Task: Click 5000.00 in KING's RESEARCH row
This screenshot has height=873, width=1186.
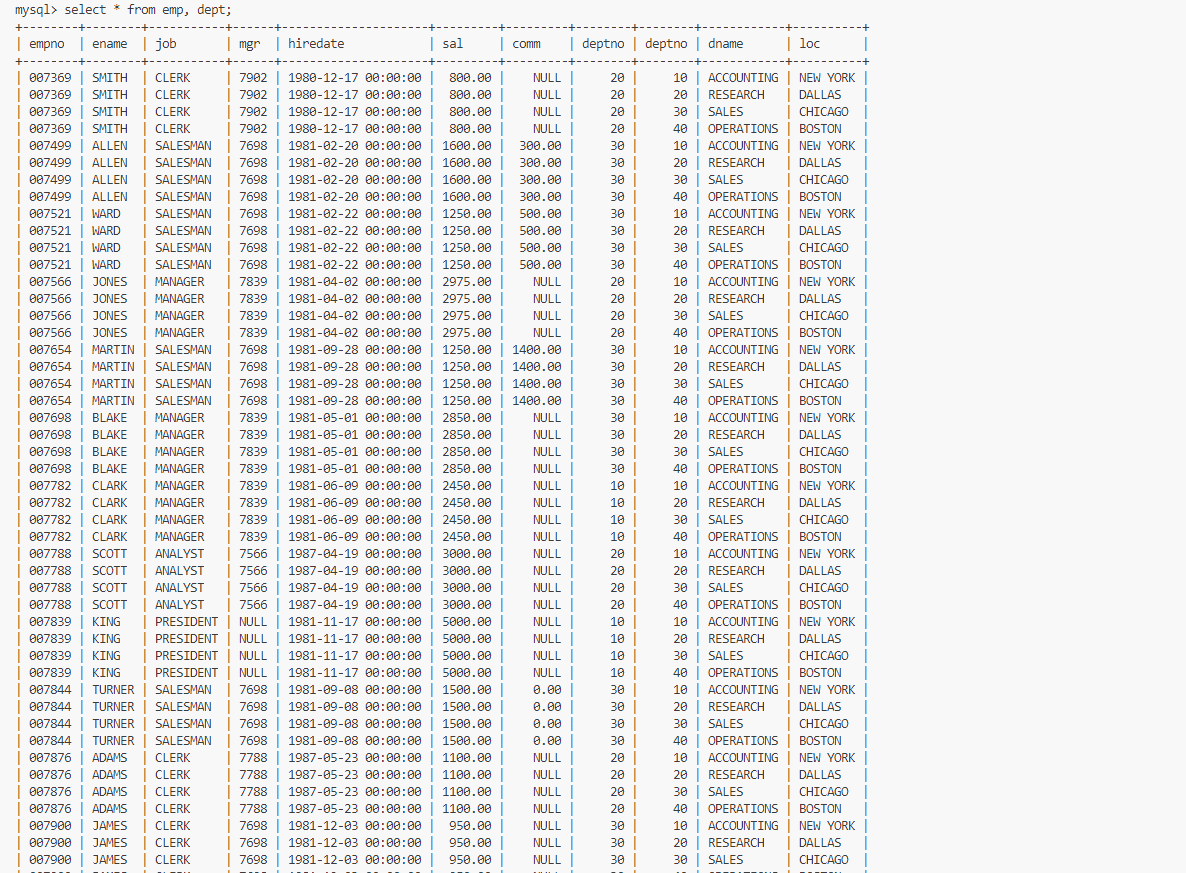Action: [x=467, y=639]
